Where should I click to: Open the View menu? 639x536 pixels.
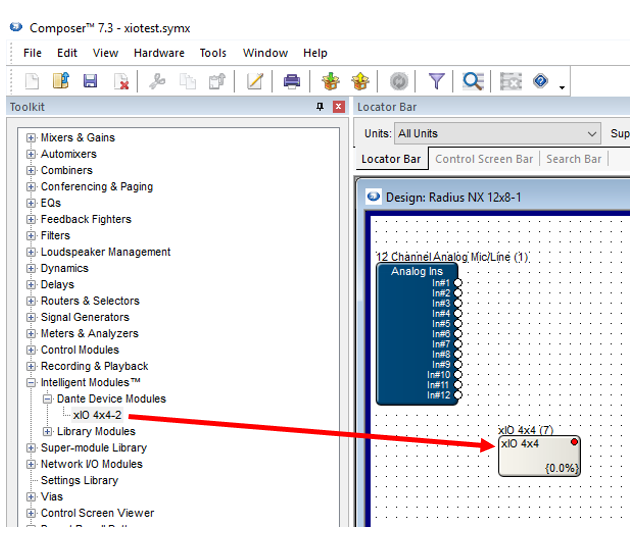tap(106, 53)
